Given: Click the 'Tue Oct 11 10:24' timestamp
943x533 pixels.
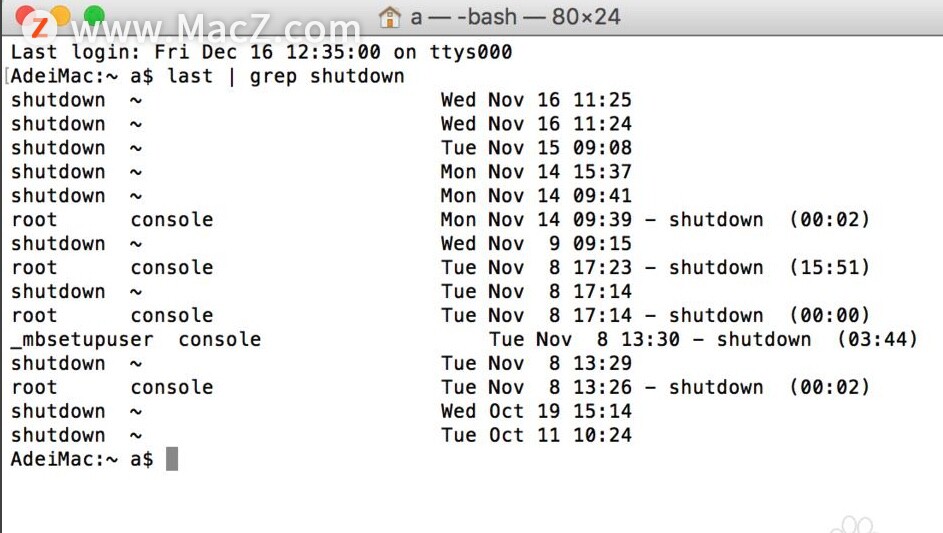Looking at the screenshot, I should pyautogui.click(x=536, y=435).
